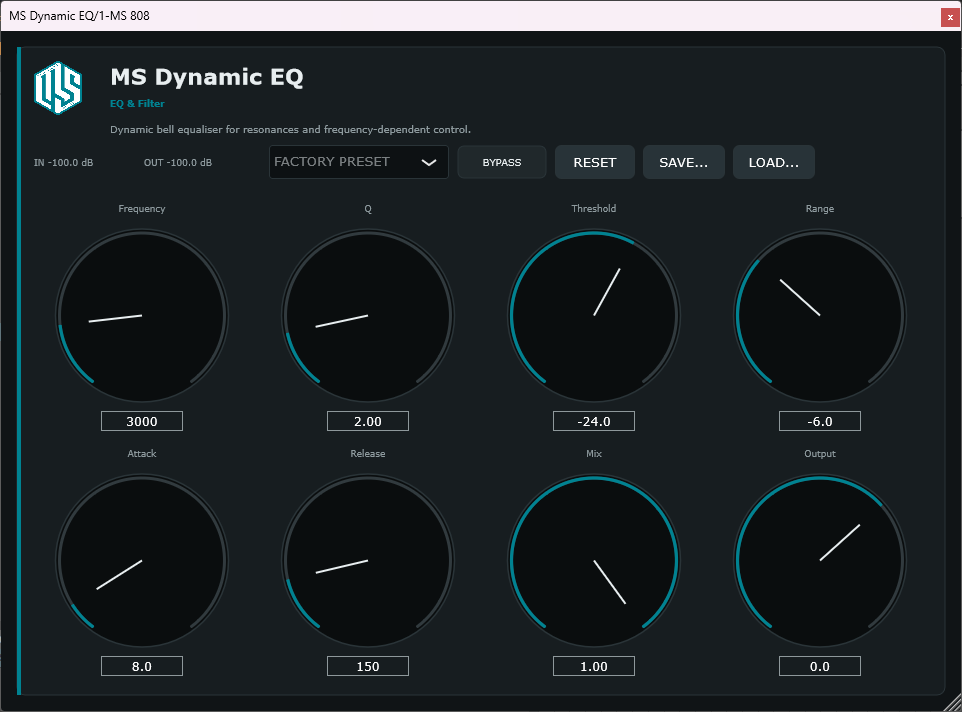Click the OUT -100.0 dB level readout
This screenshot has height=712, width=962.
[x=178, y=163]
